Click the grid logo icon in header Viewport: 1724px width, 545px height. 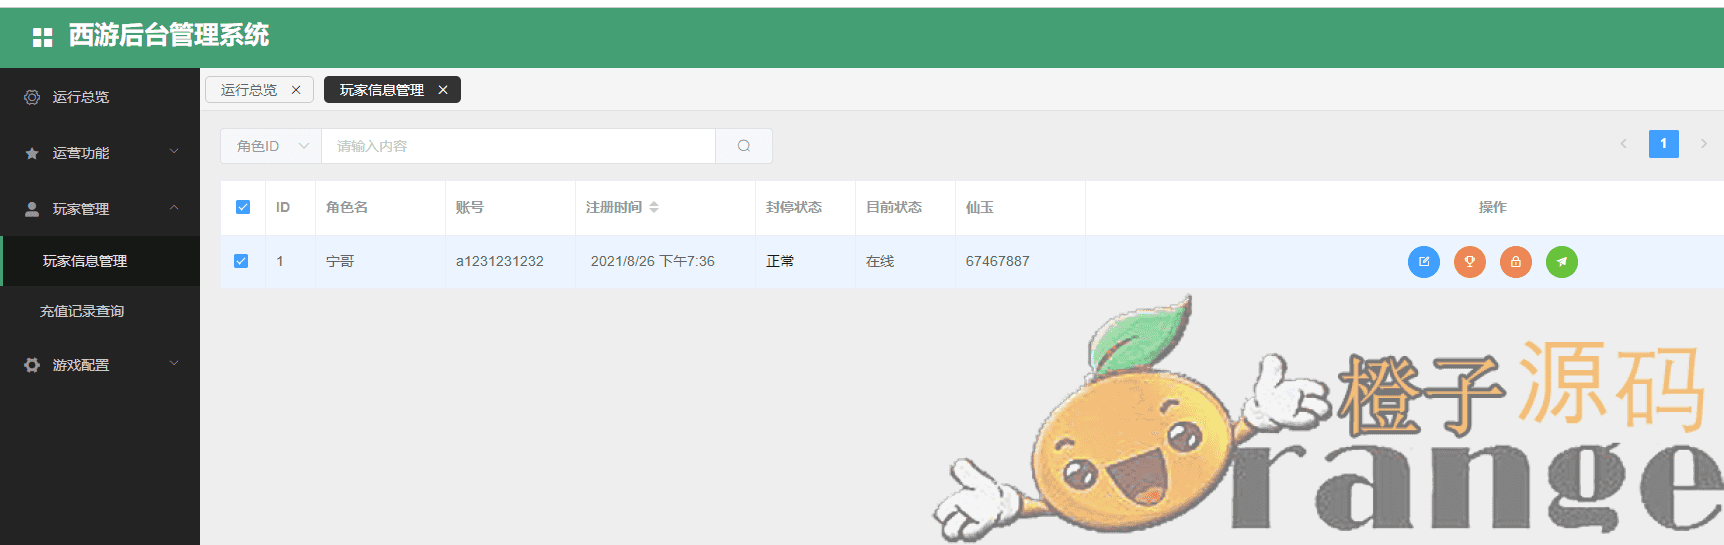click(x=42, y=37)
